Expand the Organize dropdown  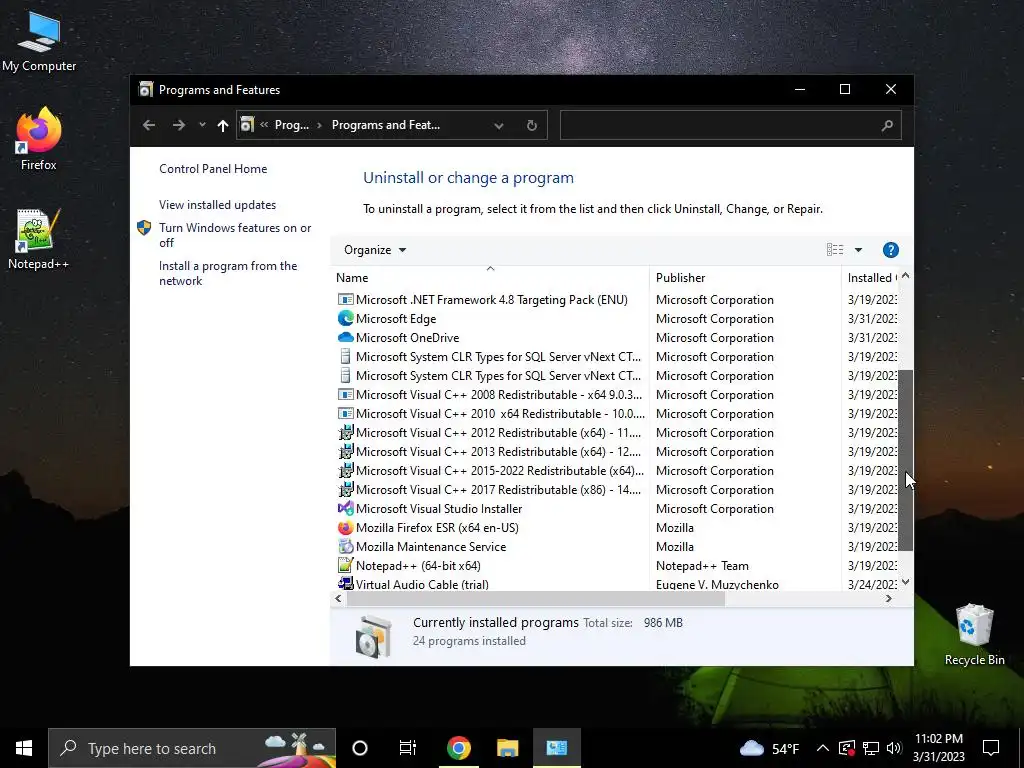tap(375, 250)
